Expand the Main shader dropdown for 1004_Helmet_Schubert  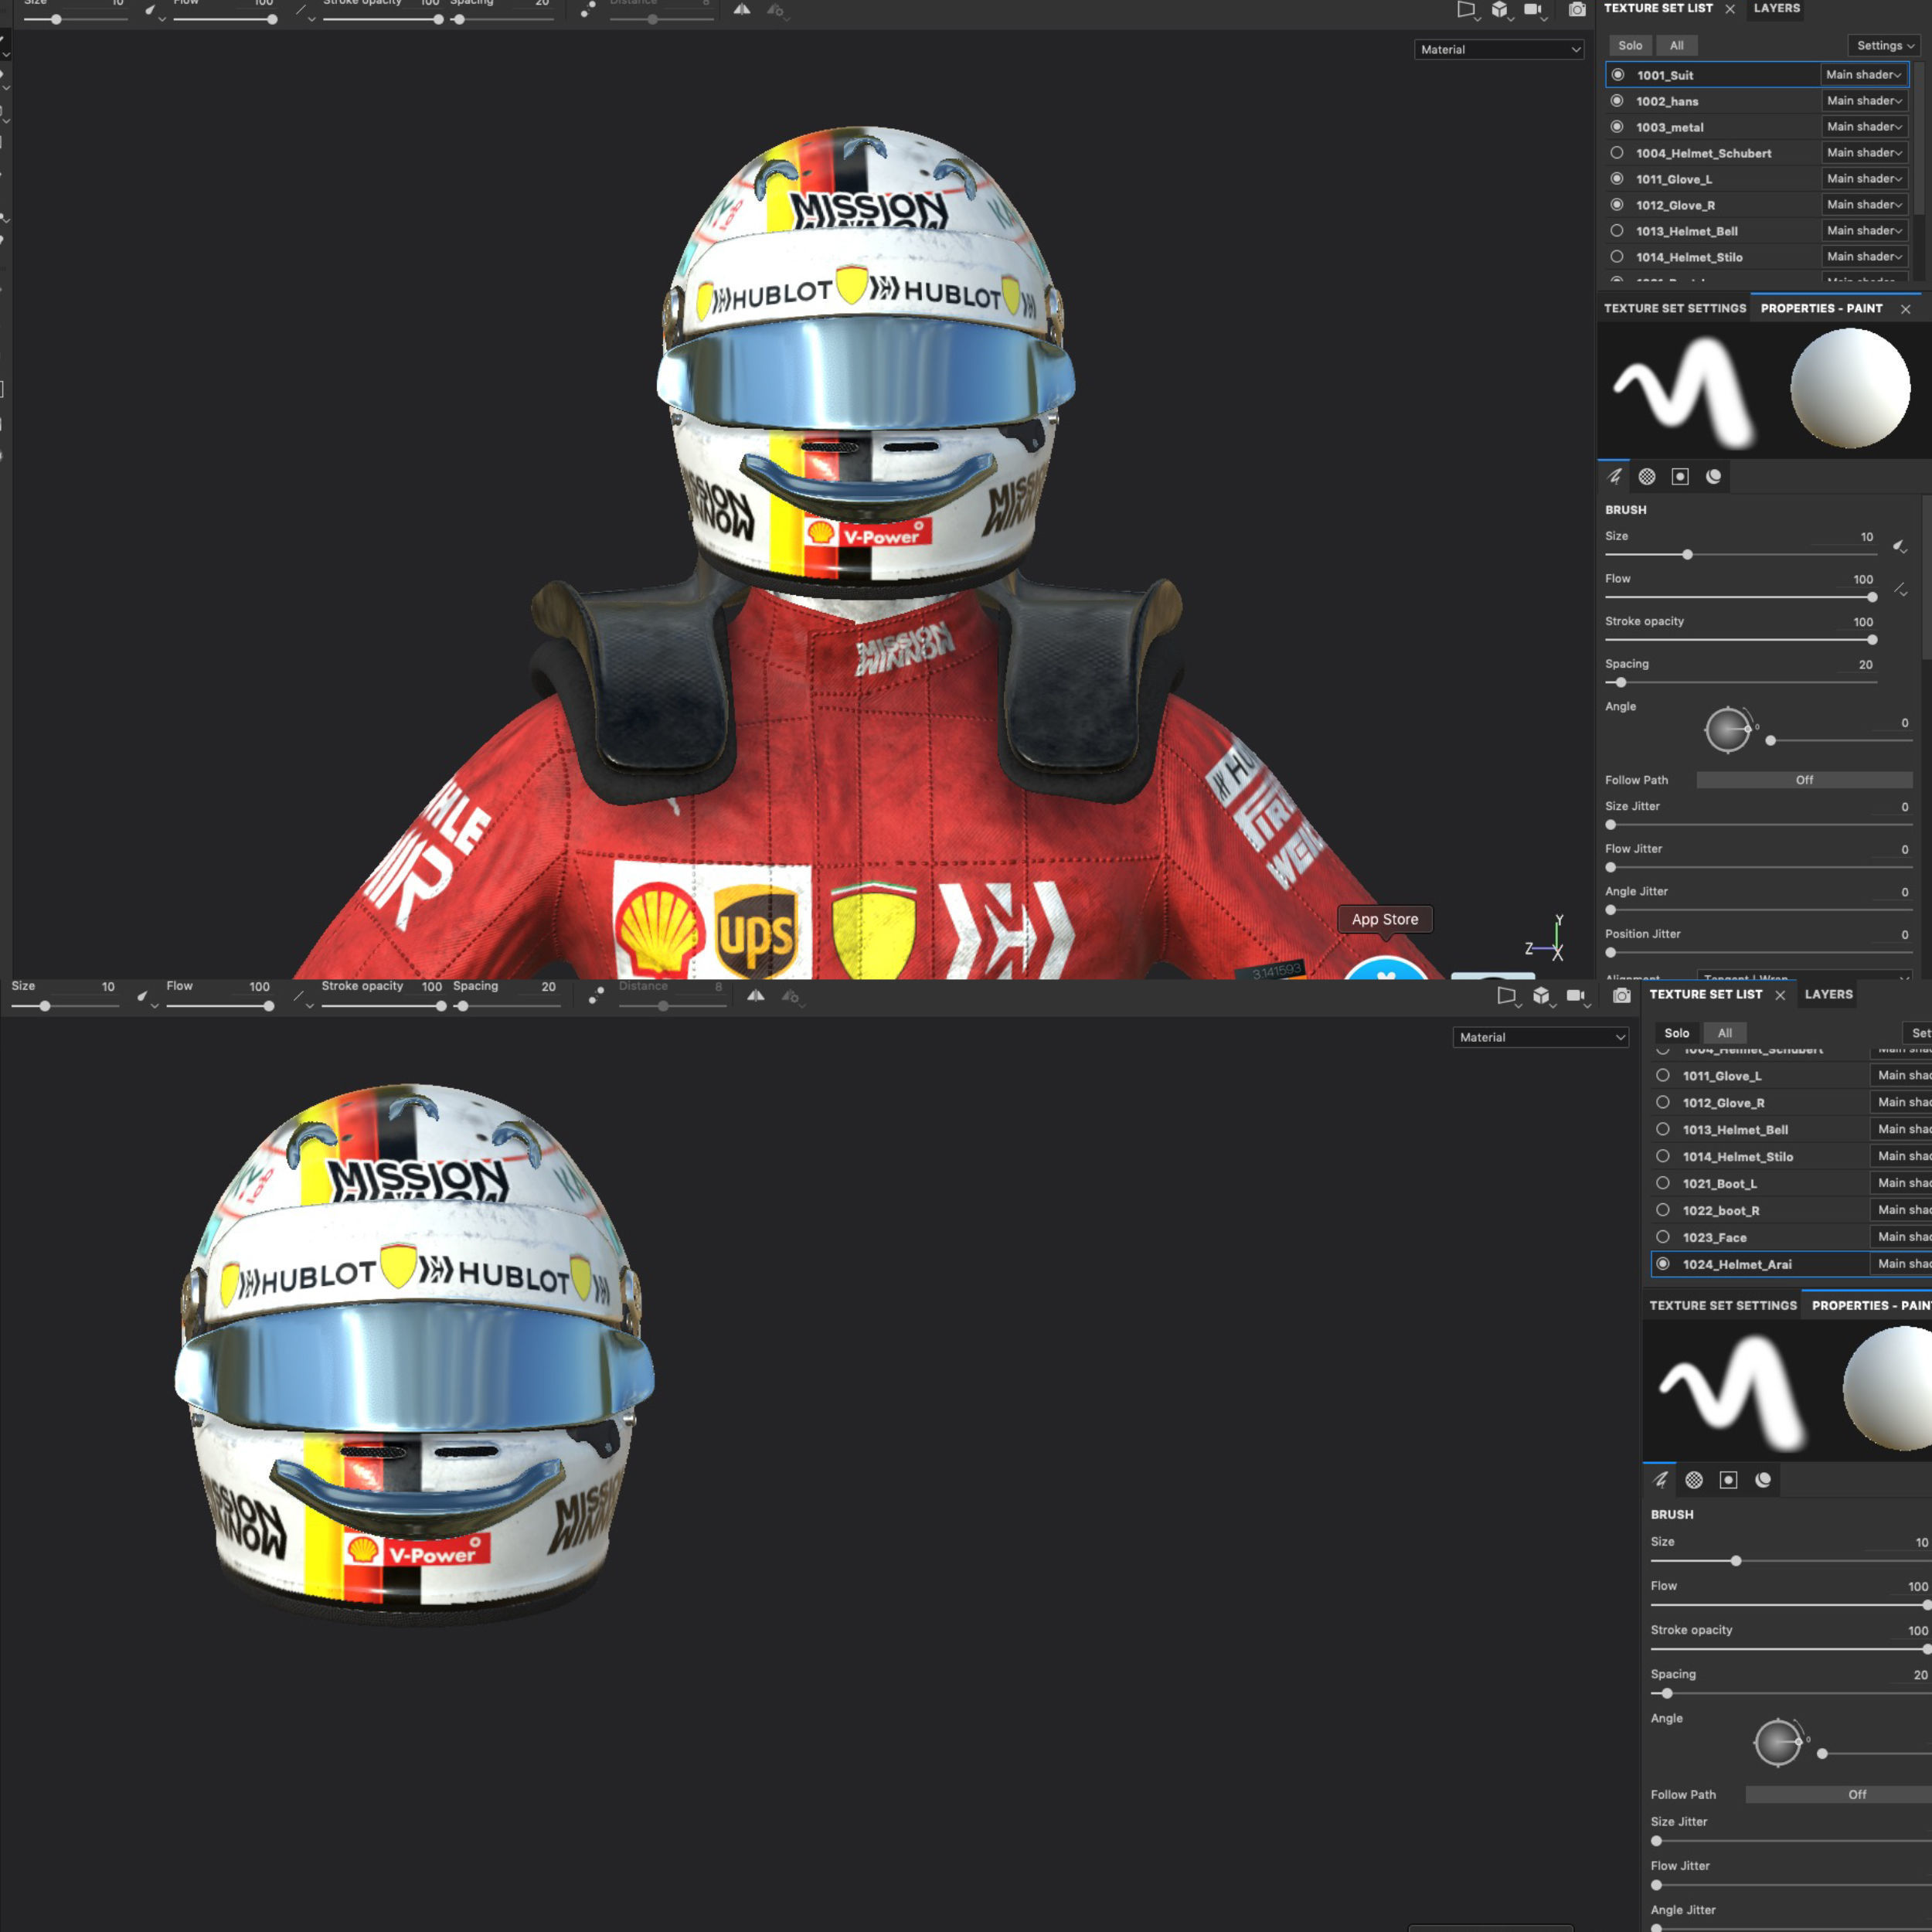click(1863, 153)
